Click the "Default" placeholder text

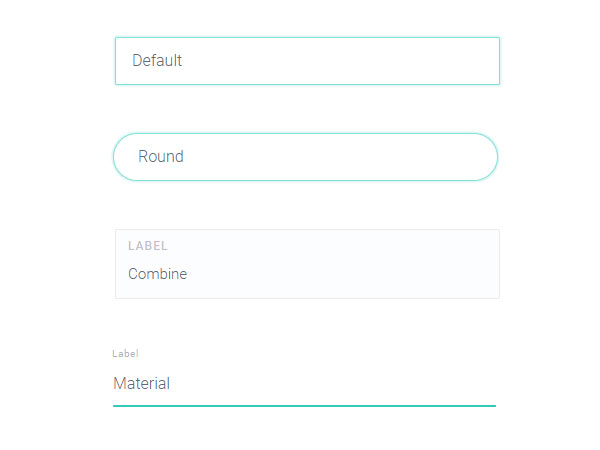coord(157,61)
